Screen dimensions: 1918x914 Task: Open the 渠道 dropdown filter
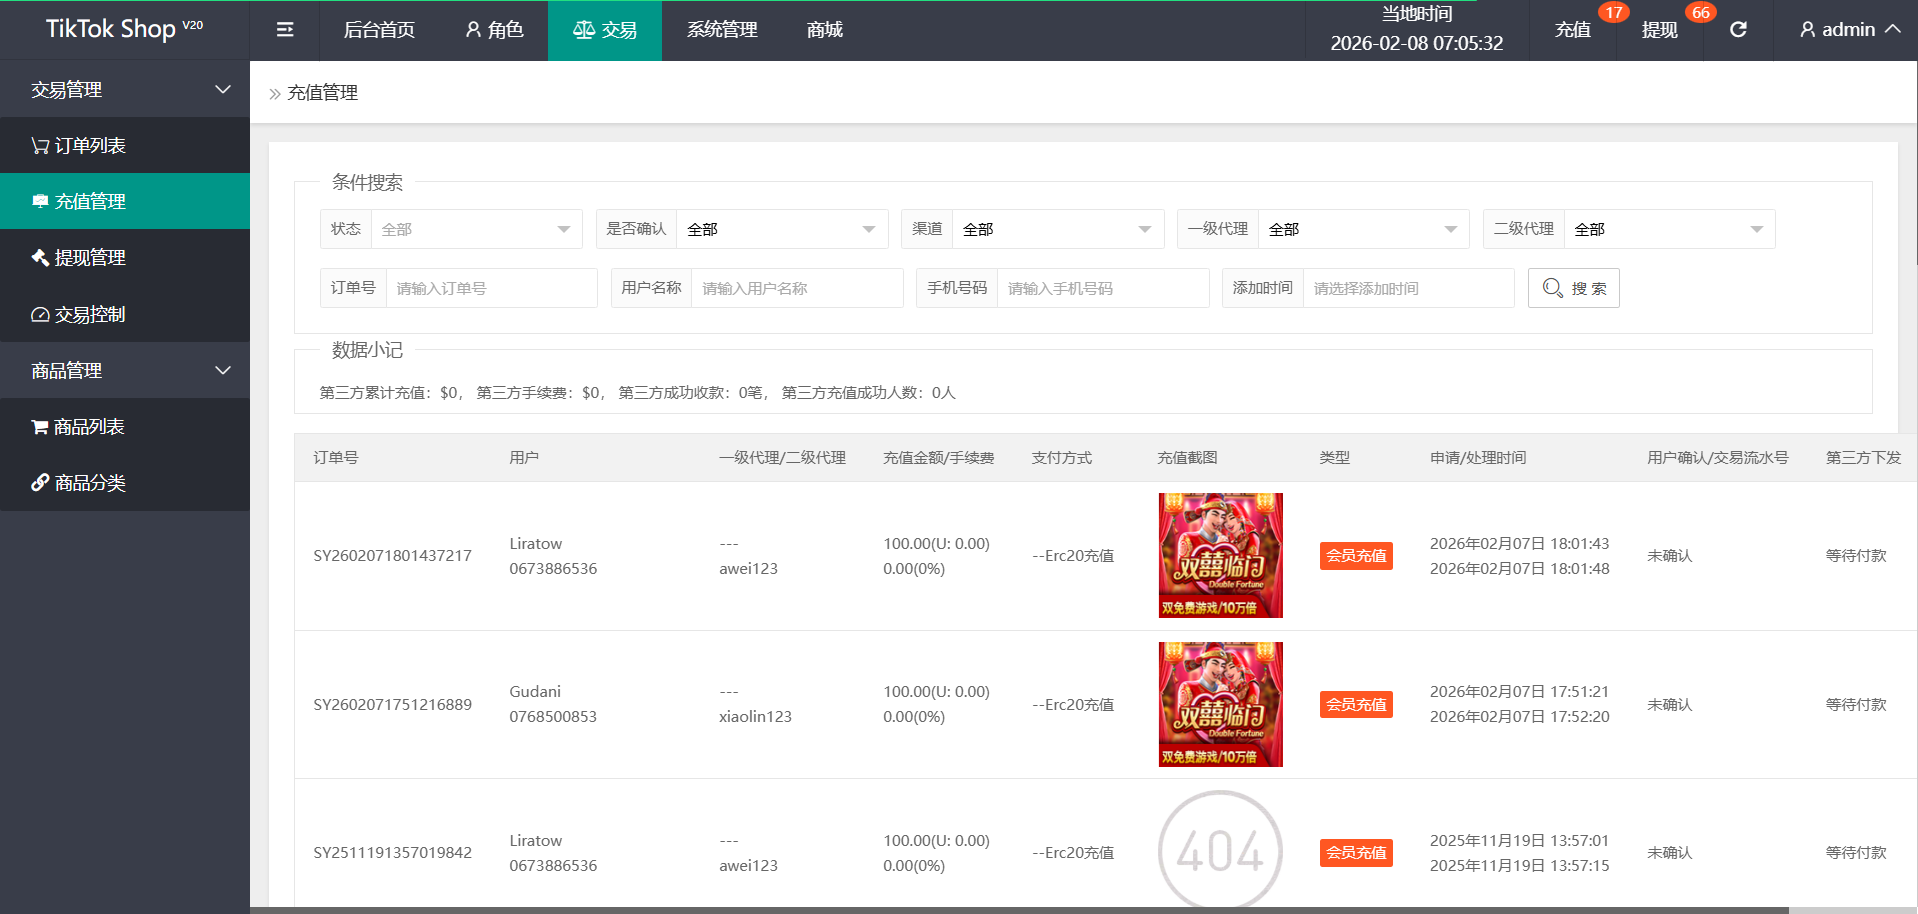click(1056, 230)
